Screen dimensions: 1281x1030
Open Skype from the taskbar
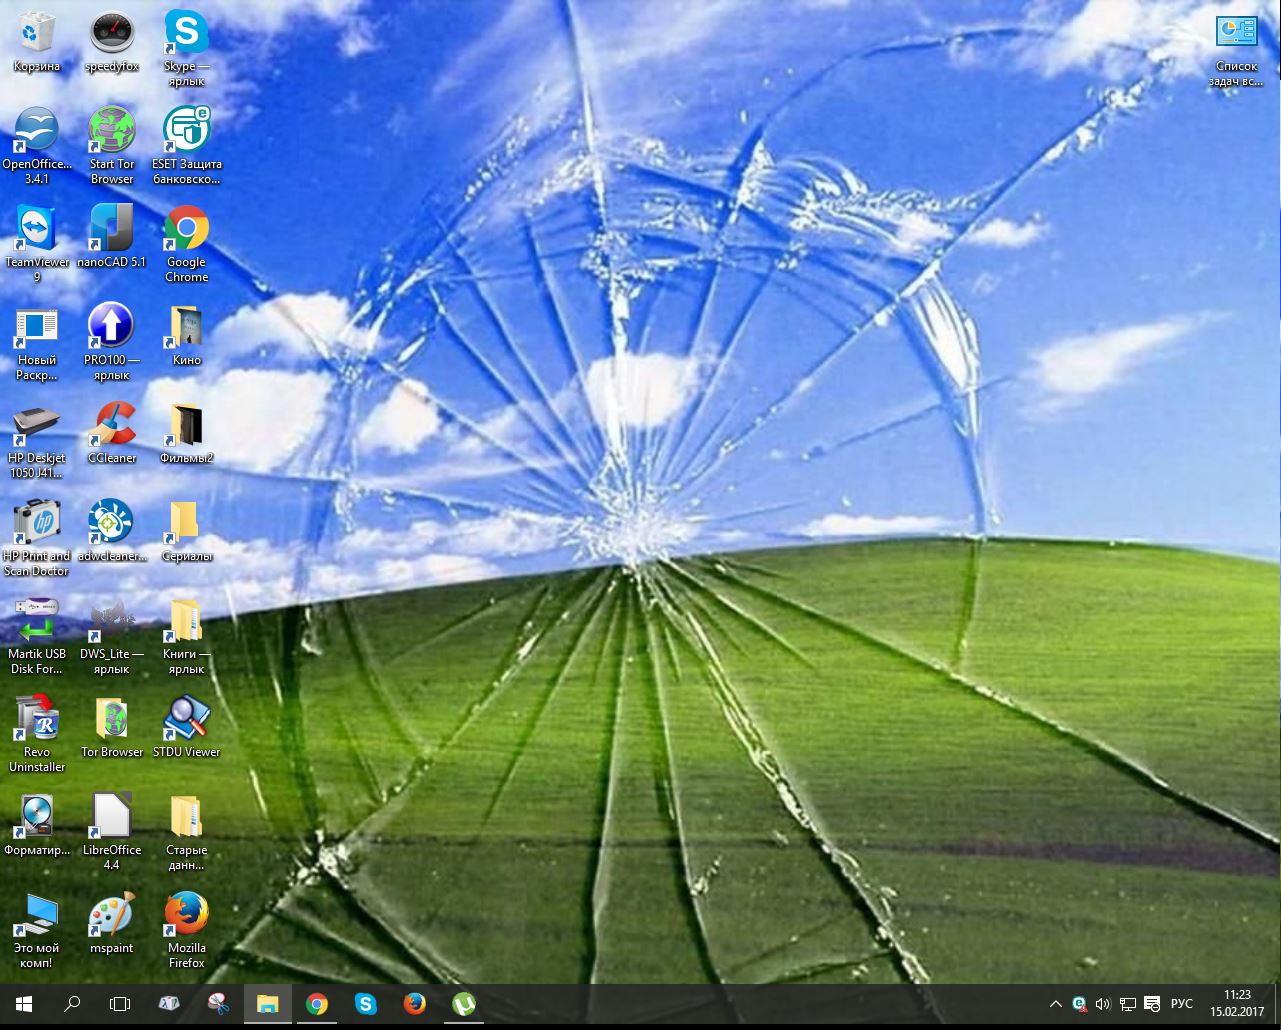click(365, 1004)
